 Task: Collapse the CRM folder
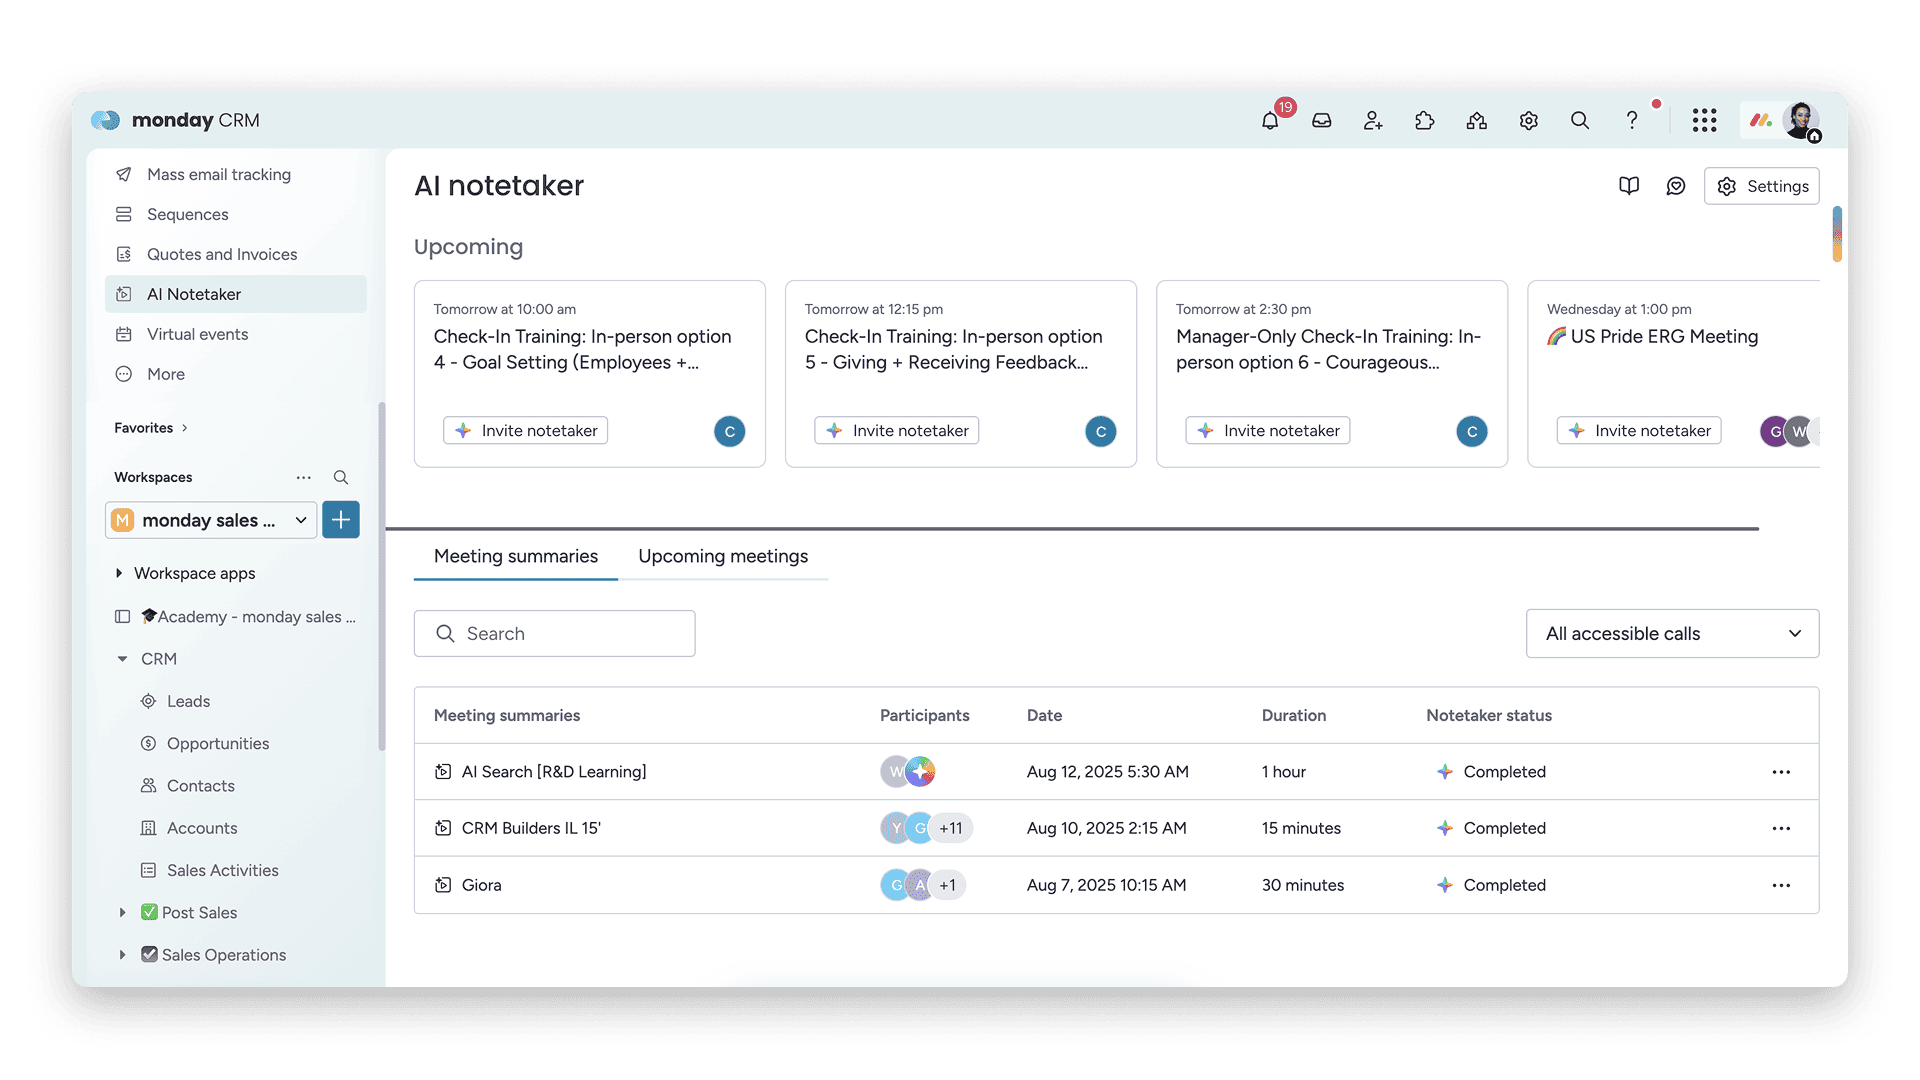point(122,659)
